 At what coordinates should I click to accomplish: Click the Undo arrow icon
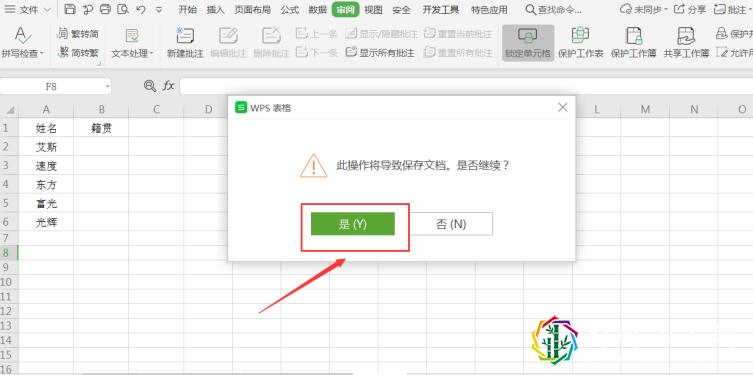[x=140, y=9]
